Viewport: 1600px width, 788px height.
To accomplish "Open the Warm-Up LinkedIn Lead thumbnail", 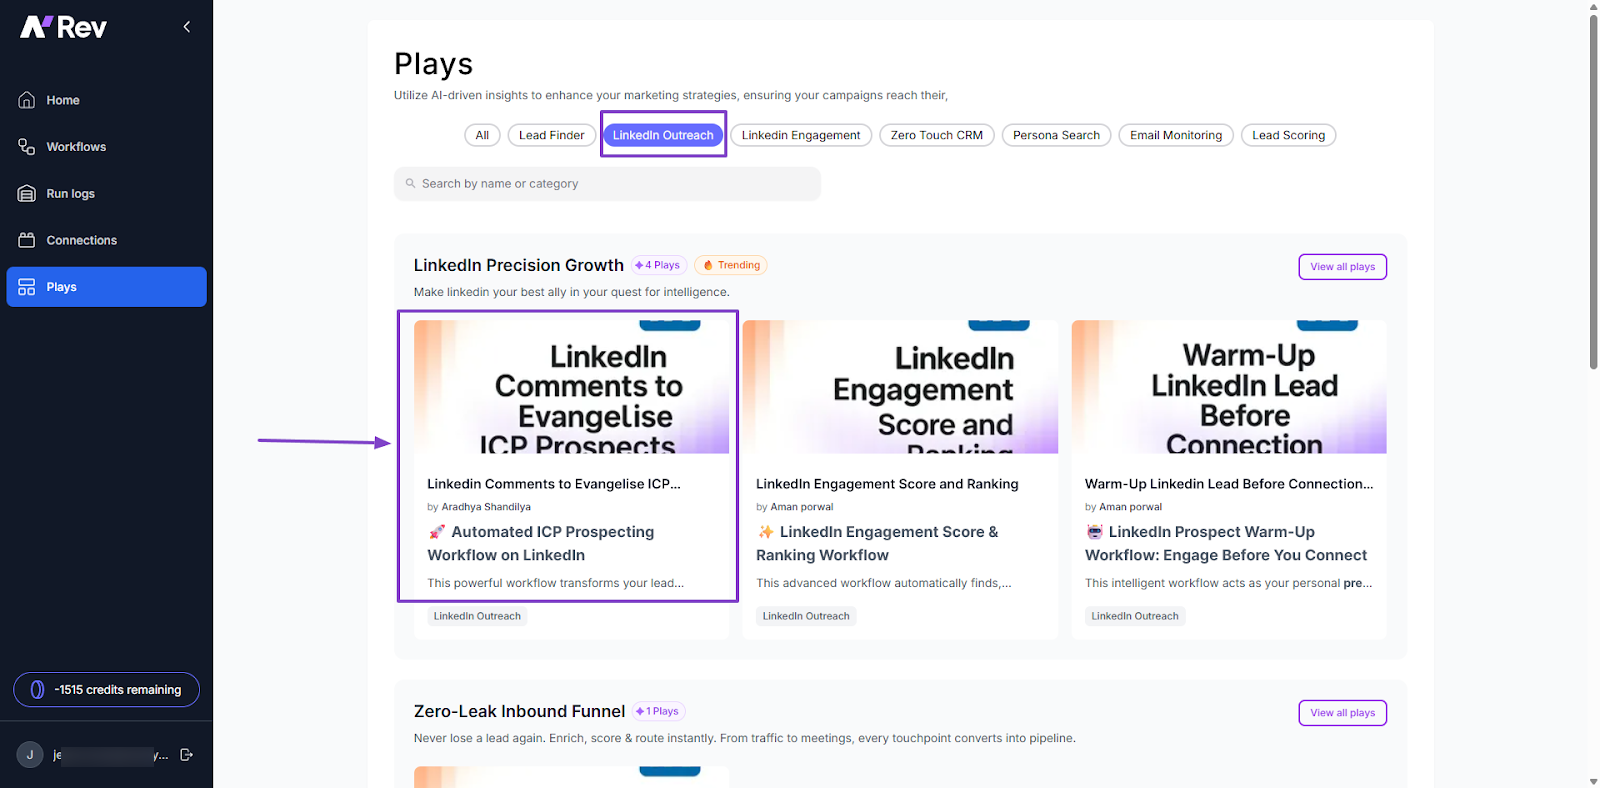I will pos(1229,387).
